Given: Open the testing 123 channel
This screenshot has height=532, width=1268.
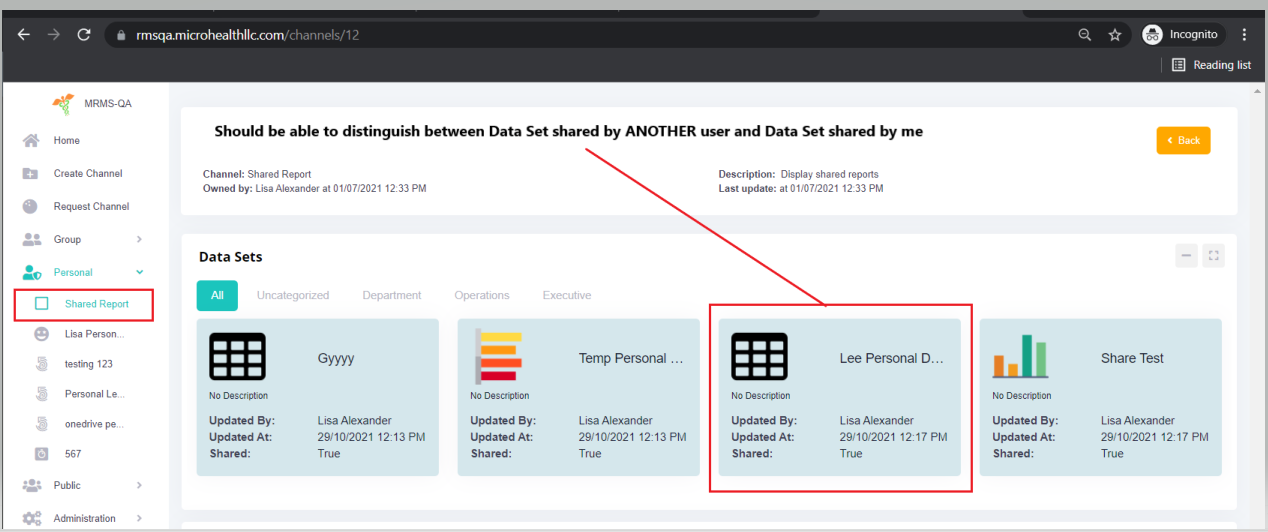Looking at the screenshot, I should [x=89, y=364].
